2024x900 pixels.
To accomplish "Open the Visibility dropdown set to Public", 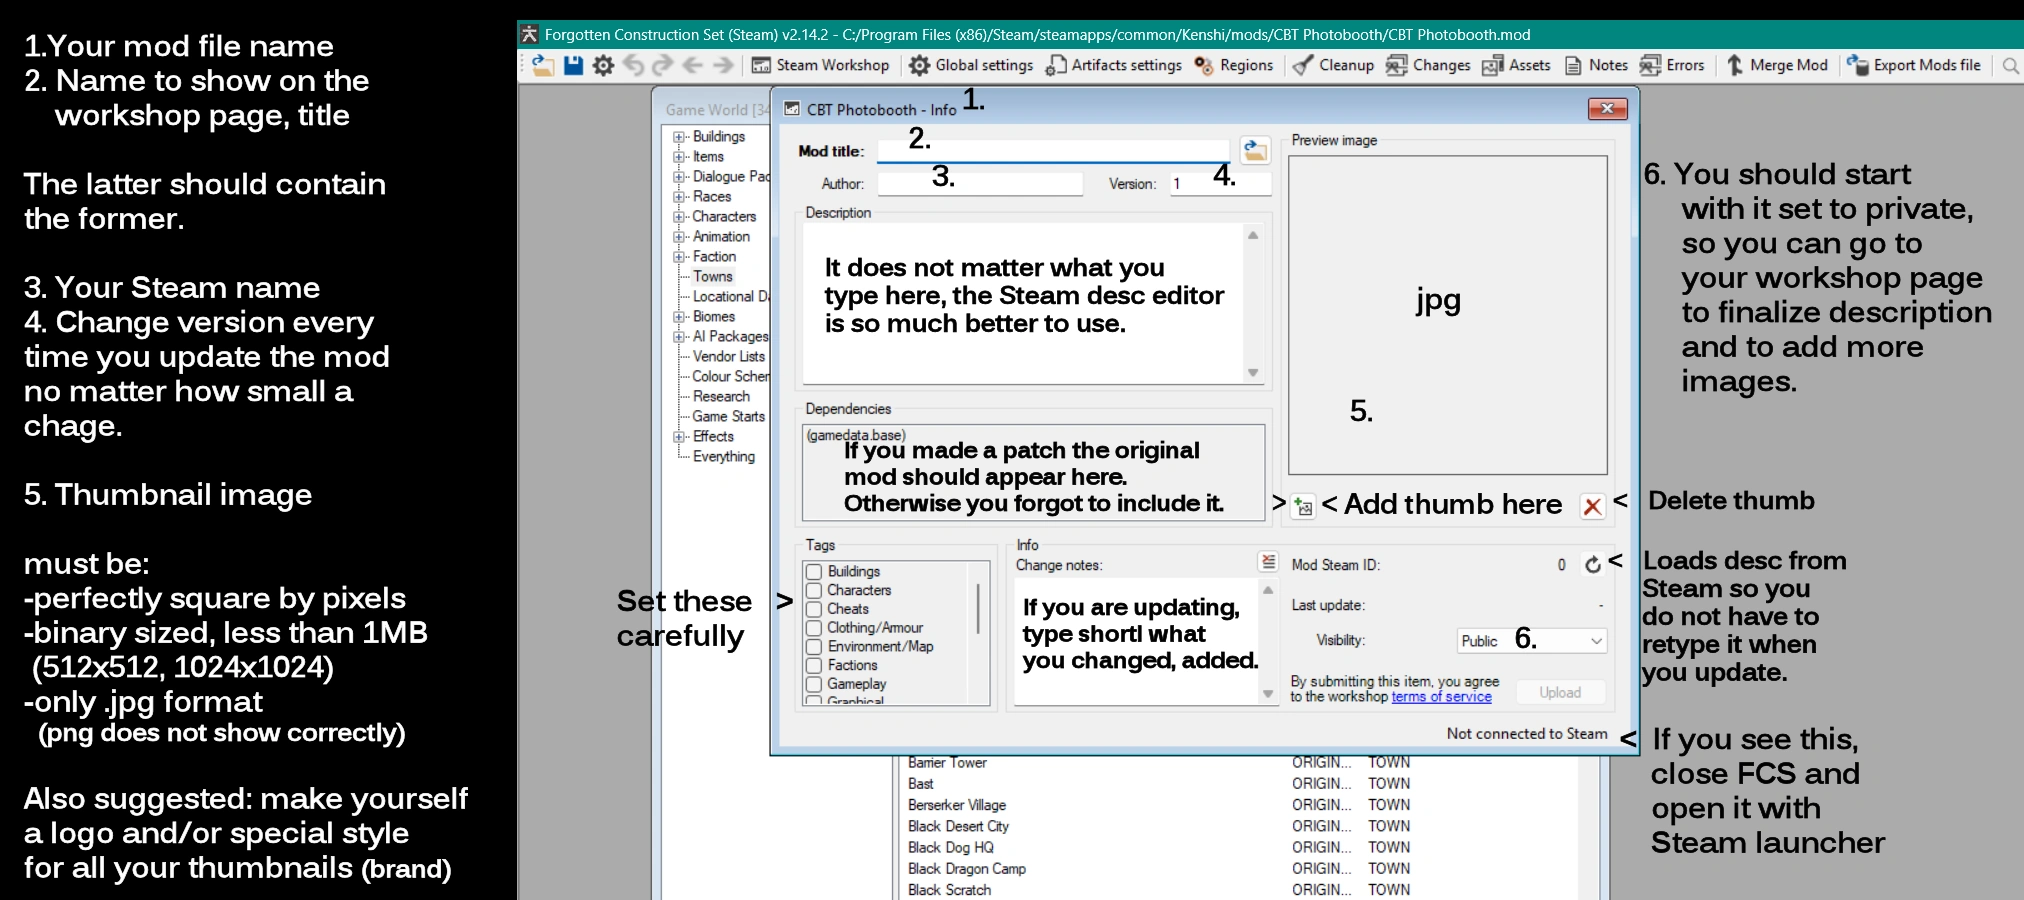I will (x=1532, y=641).
